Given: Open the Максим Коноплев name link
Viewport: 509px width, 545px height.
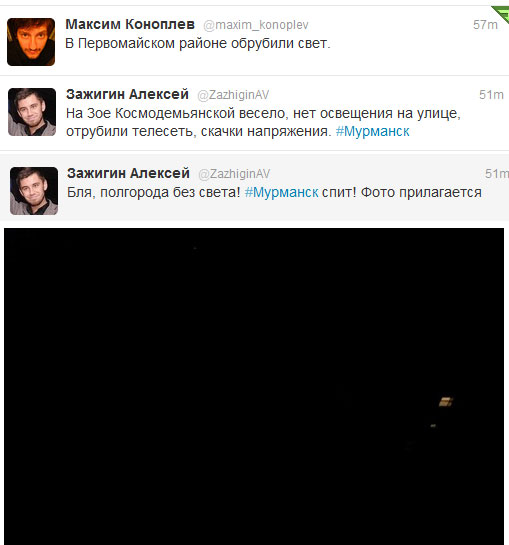Looking at the screenshot, I should pyautogui.click(x=130, y=24).
